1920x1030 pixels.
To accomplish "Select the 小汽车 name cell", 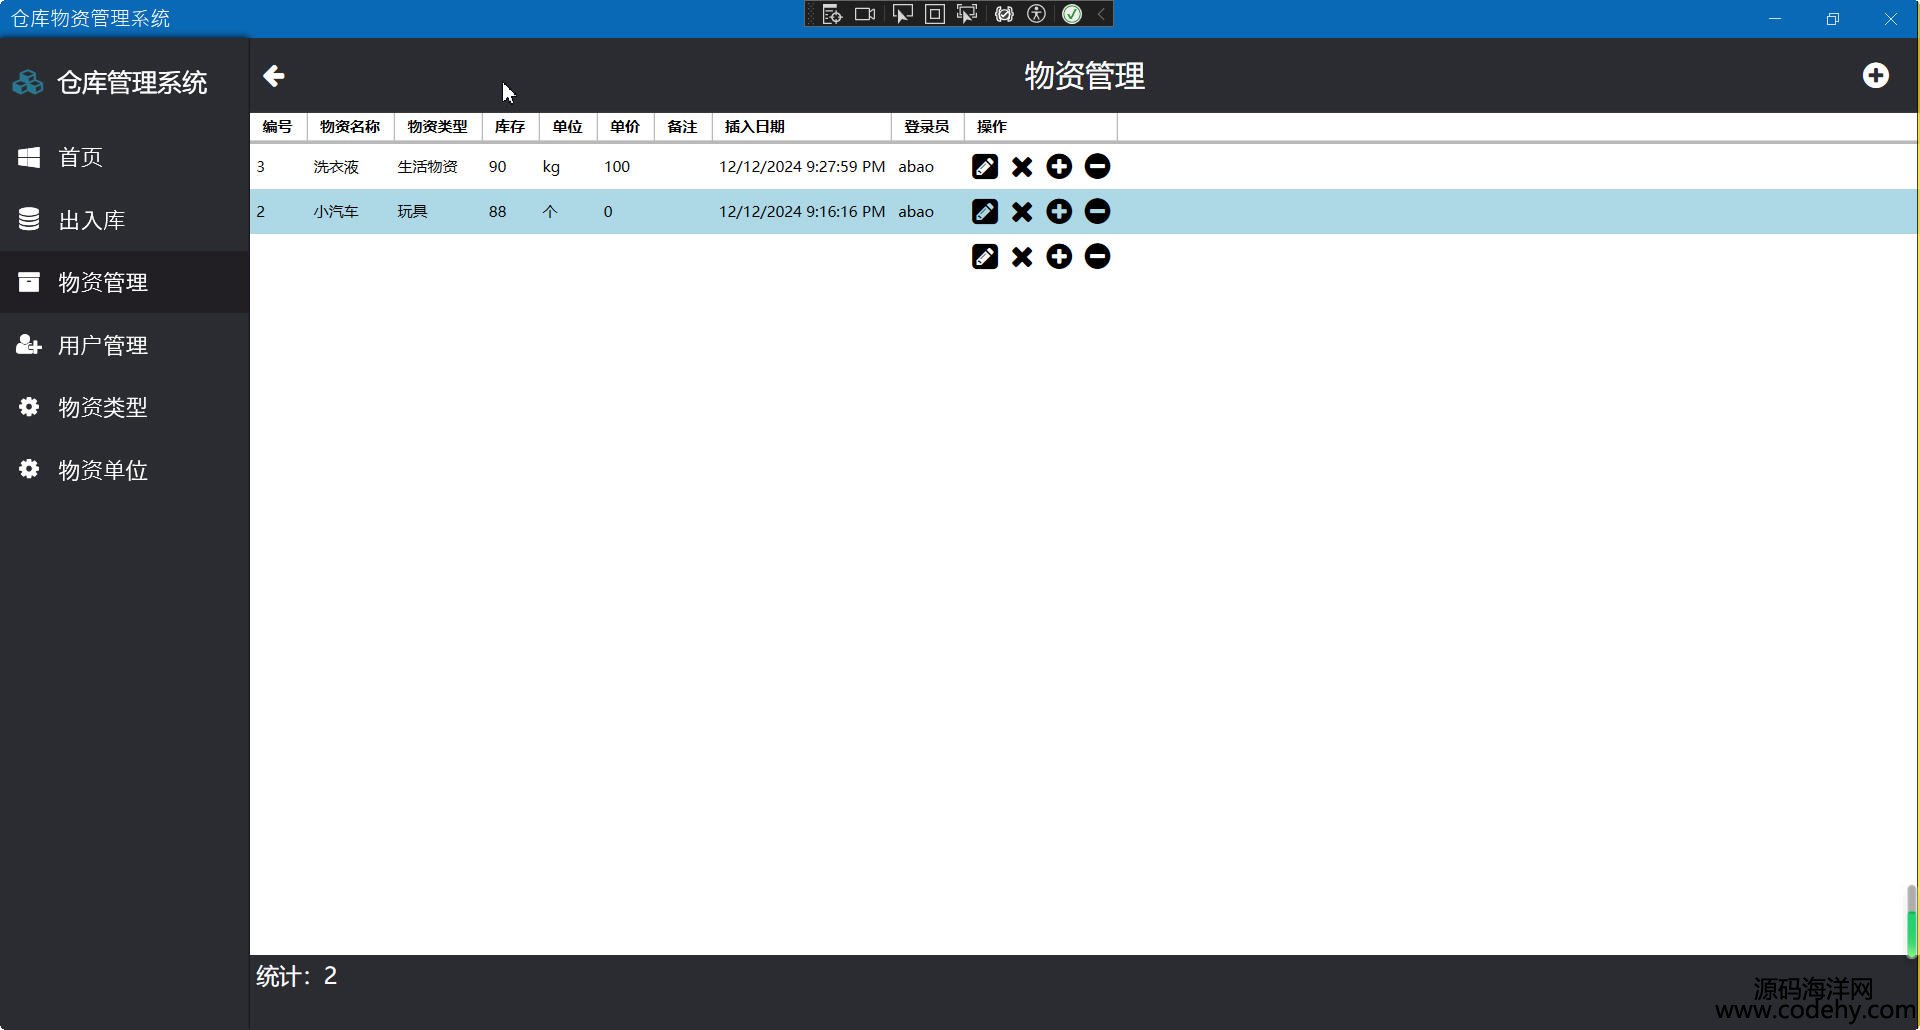I will coord(336,212).
